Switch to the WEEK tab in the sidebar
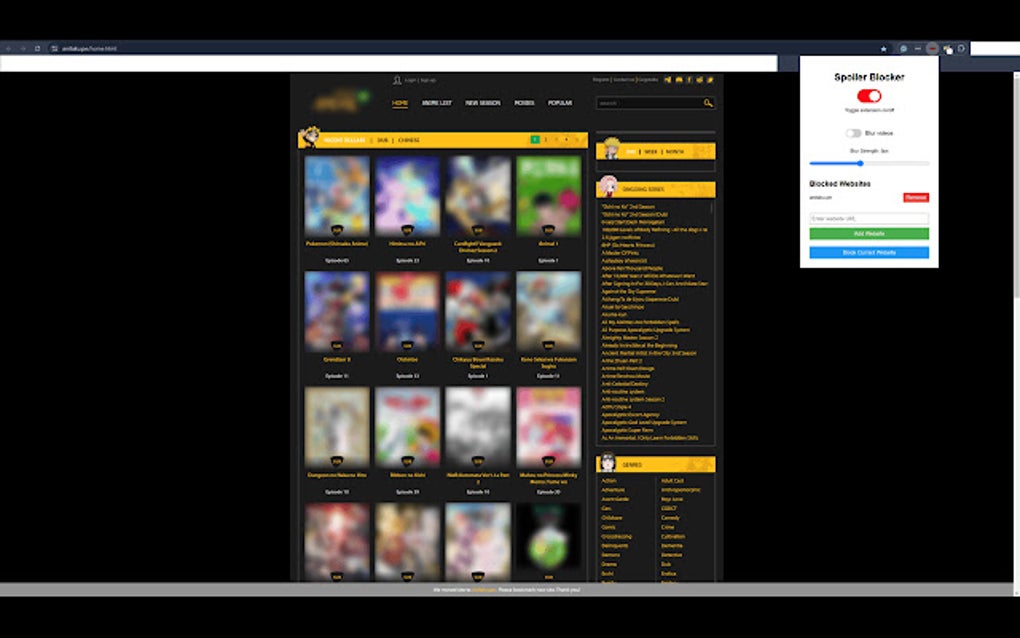Image resolution: width=1020 pixels, height=638 pixels. 651,152
